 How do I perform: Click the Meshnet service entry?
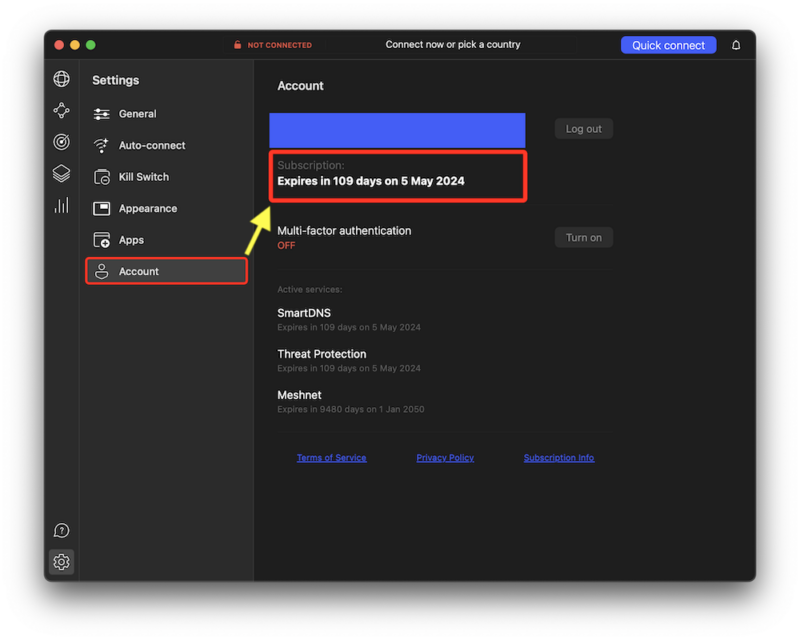pos(351,401)
